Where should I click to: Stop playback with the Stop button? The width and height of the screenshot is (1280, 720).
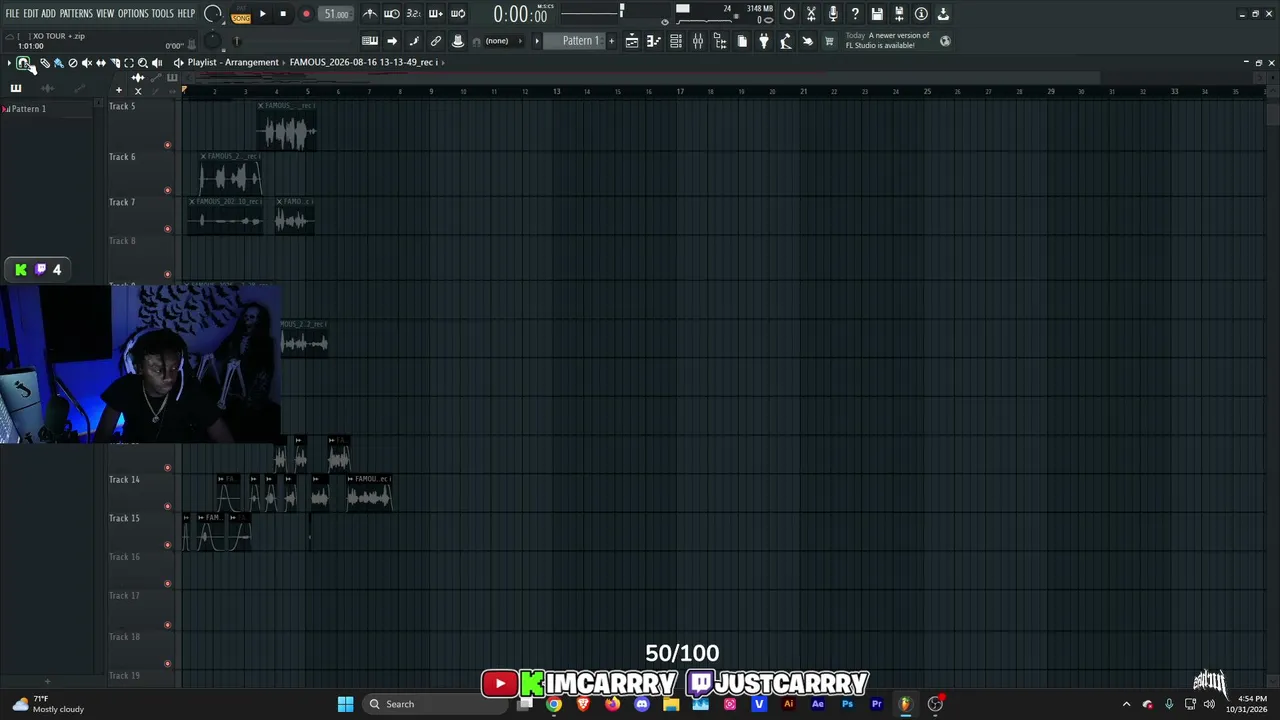click(x=283, y=14)
